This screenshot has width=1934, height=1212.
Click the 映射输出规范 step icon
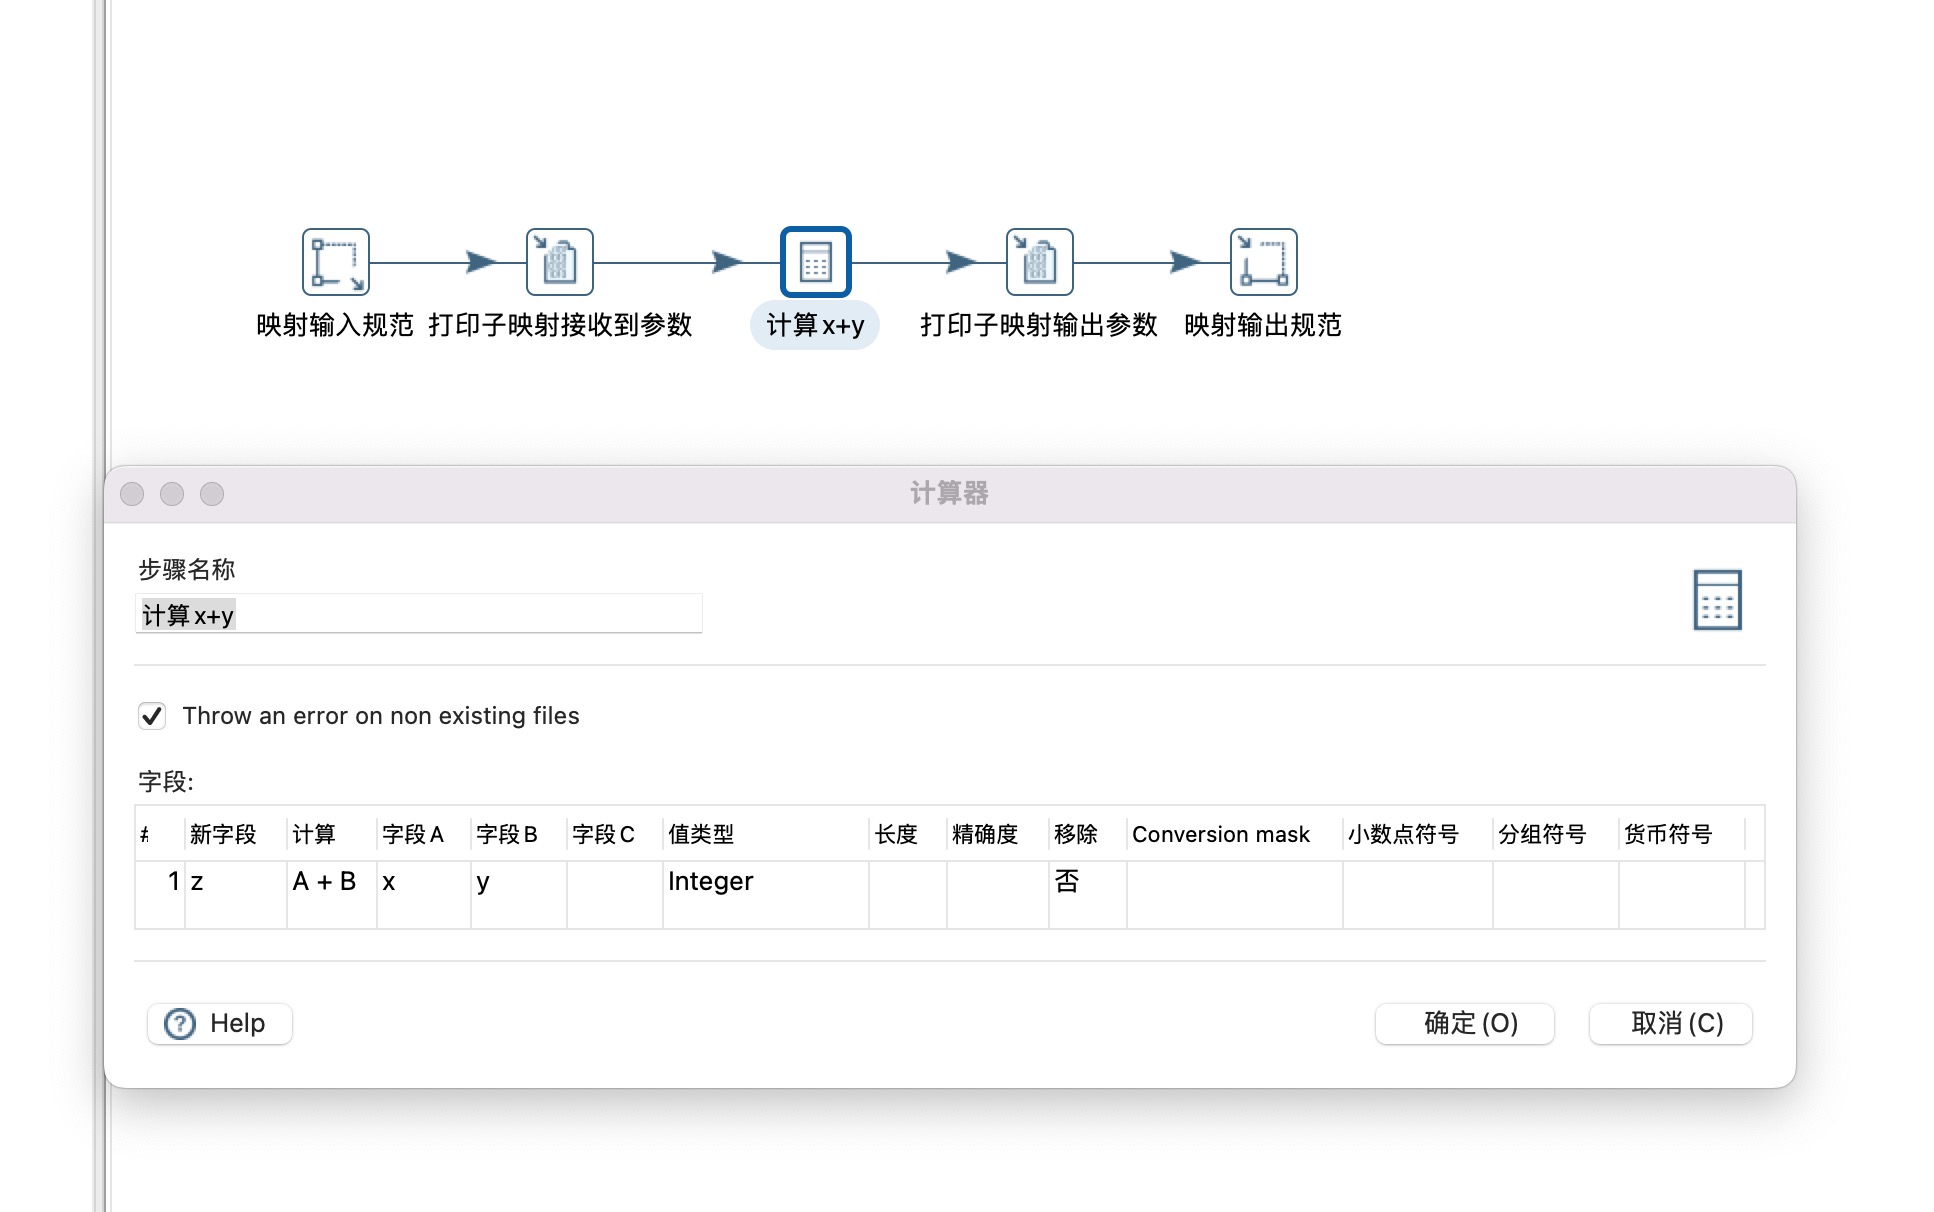(1263, 262)
